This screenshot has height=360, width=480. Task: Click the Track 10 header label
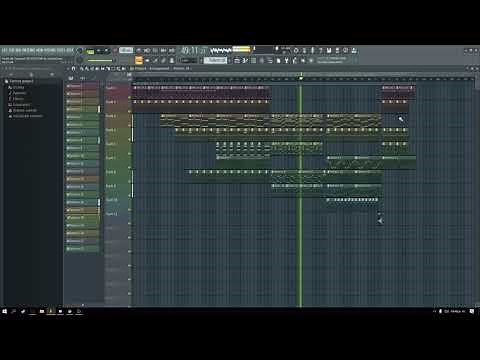coord(112,200)
